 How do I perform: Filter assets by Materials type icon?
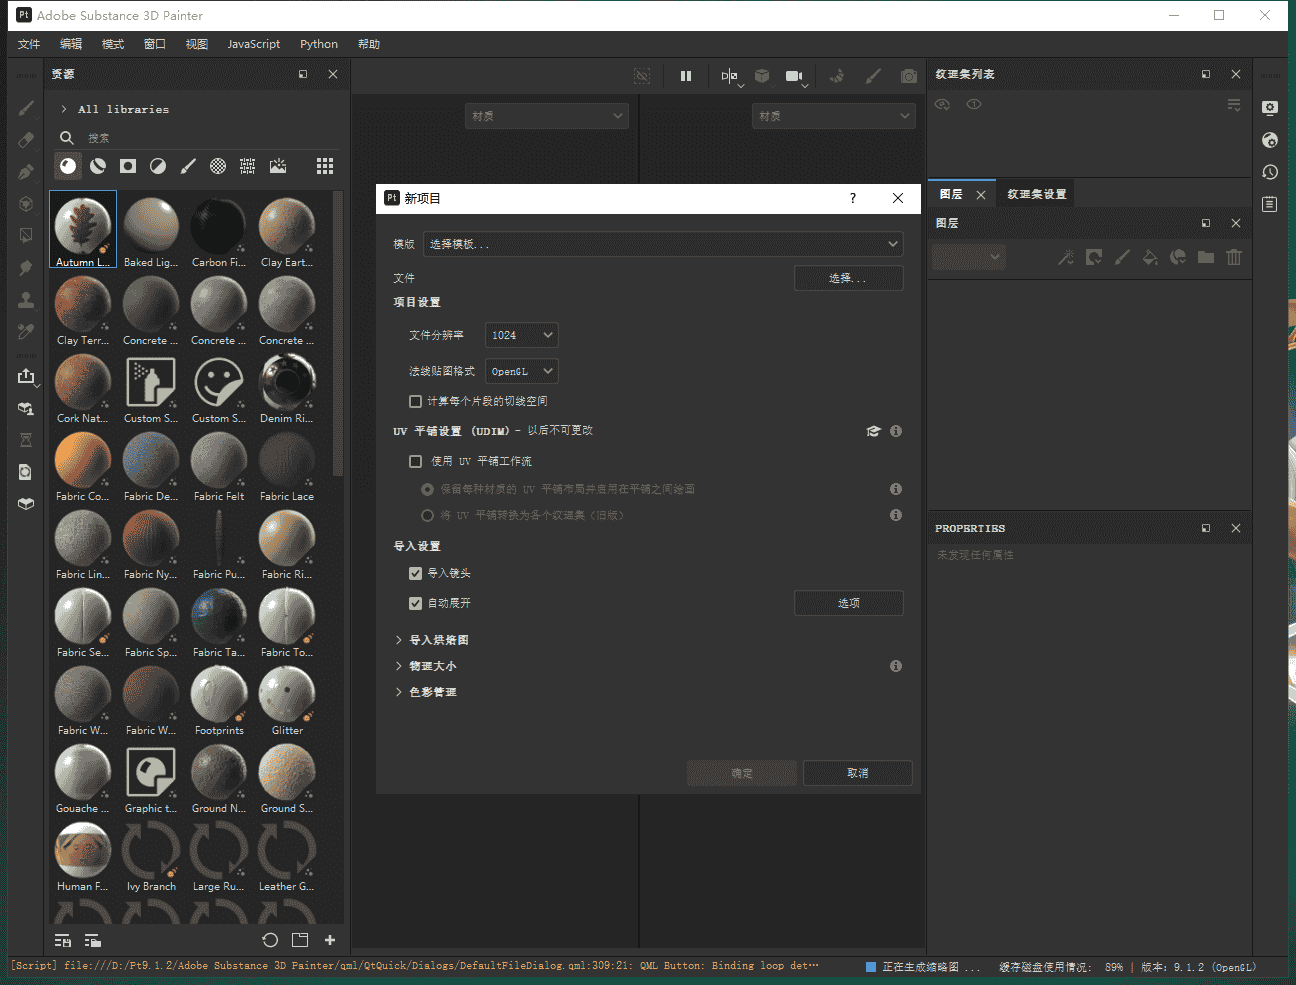pos(68,166)
